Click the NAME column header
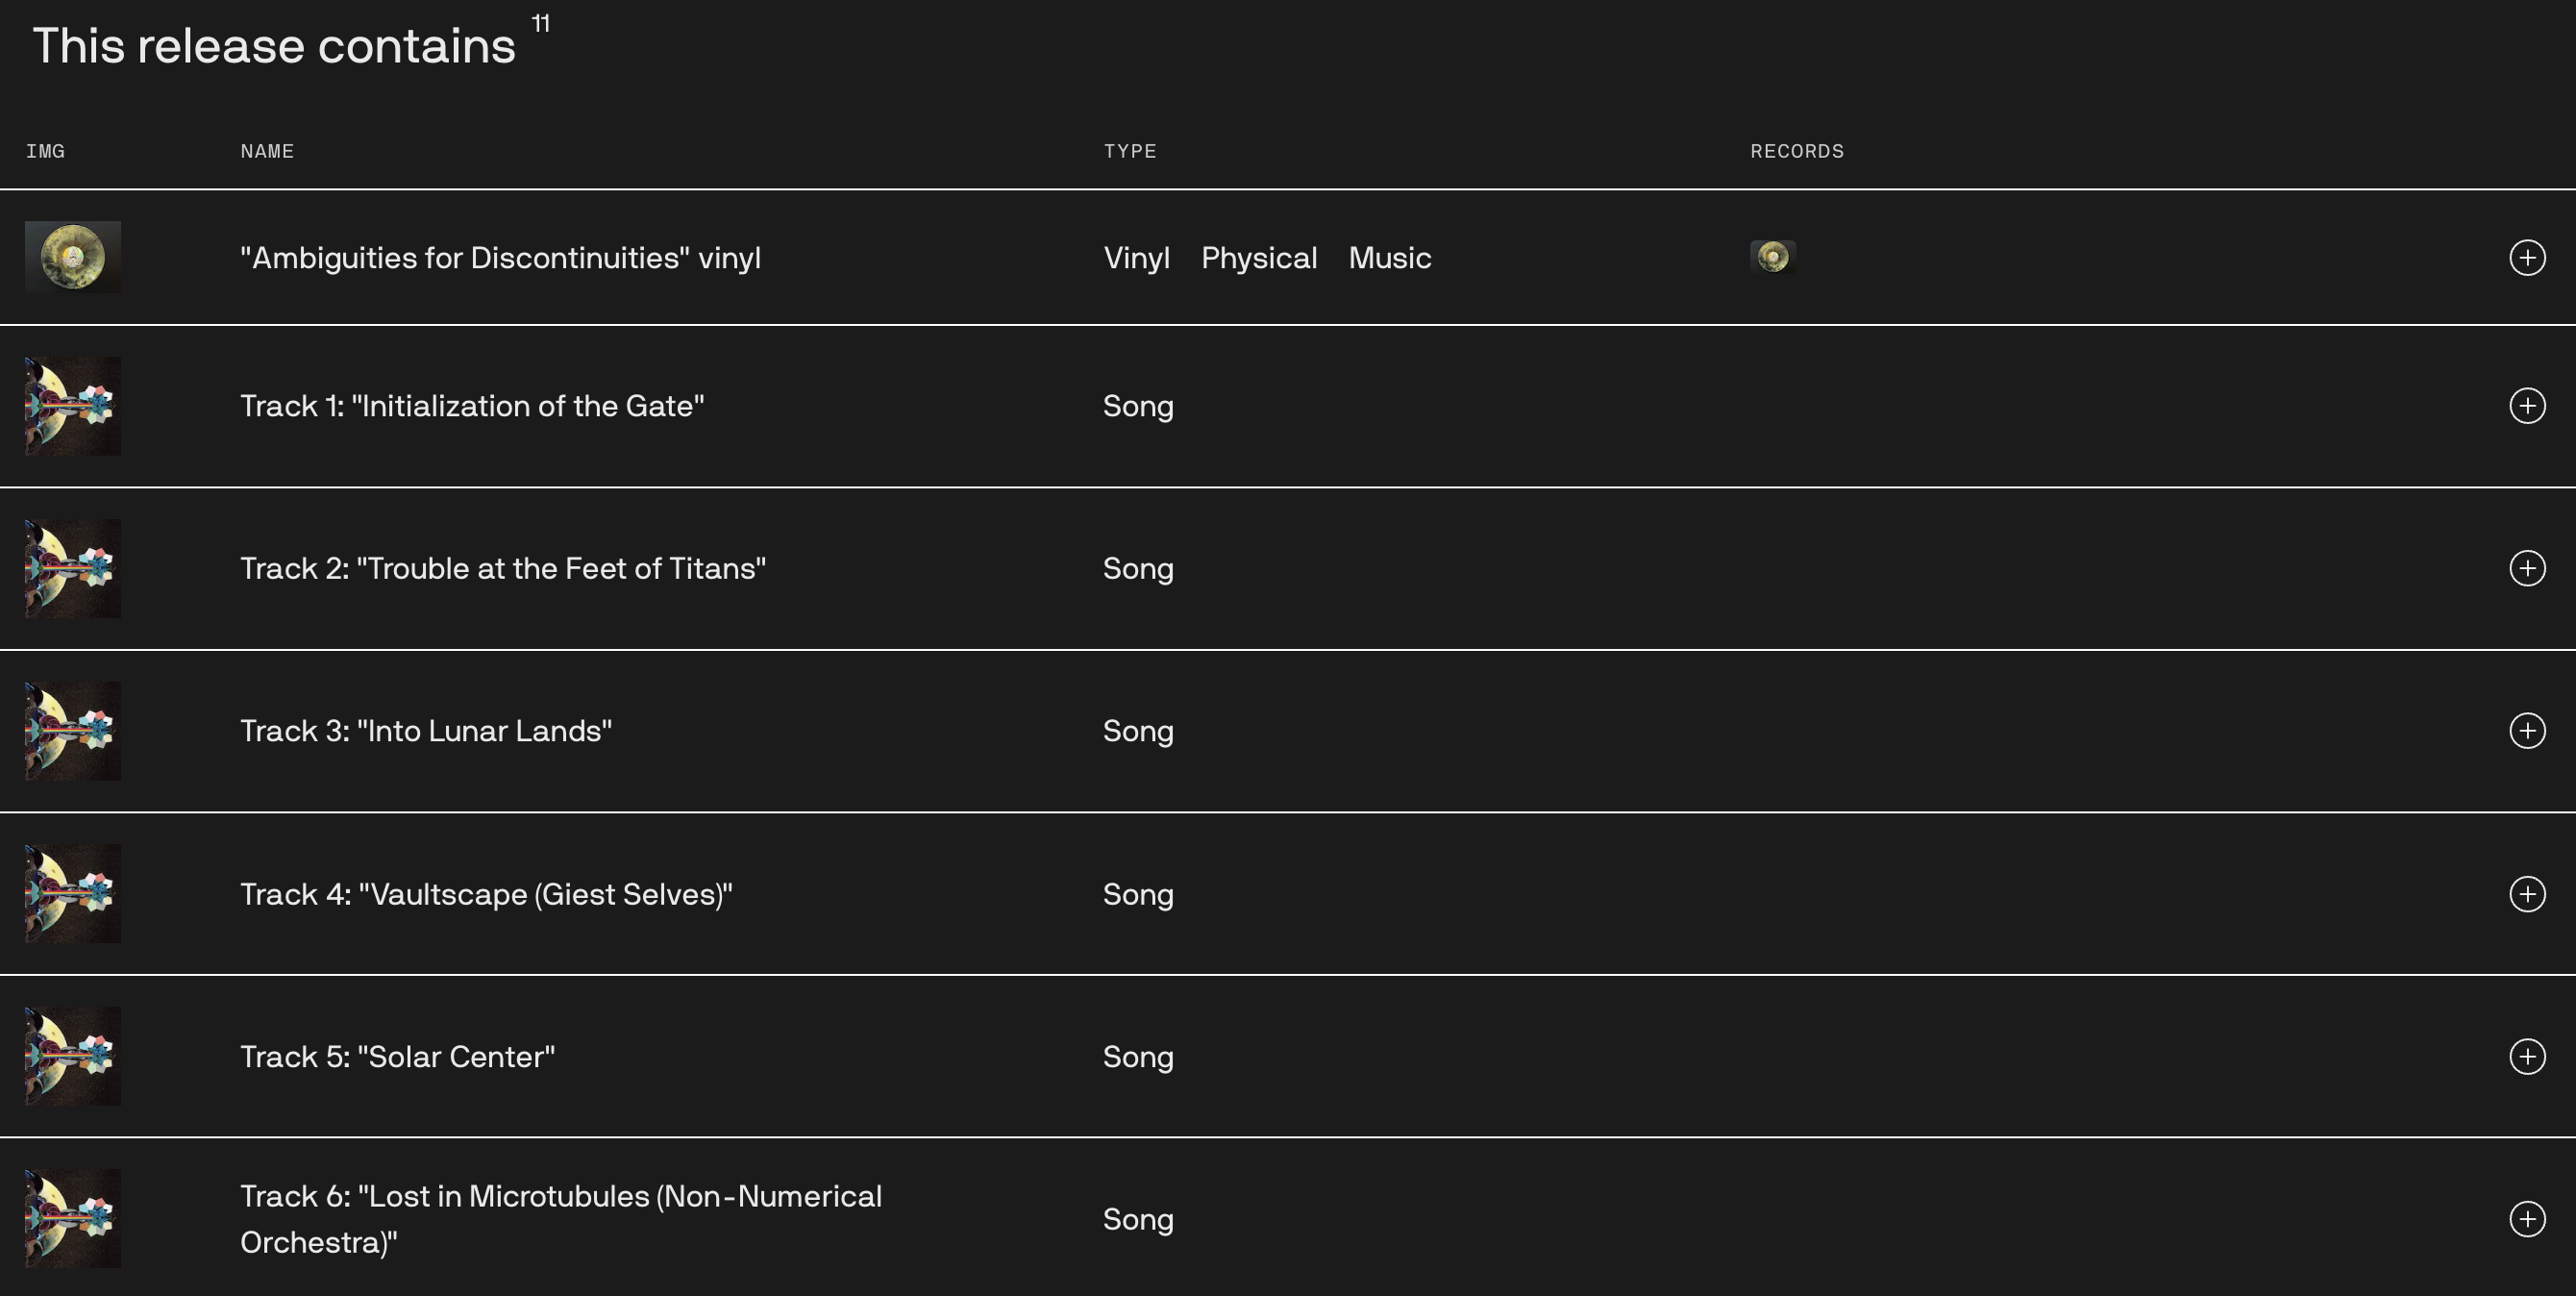 pos(267,151)
